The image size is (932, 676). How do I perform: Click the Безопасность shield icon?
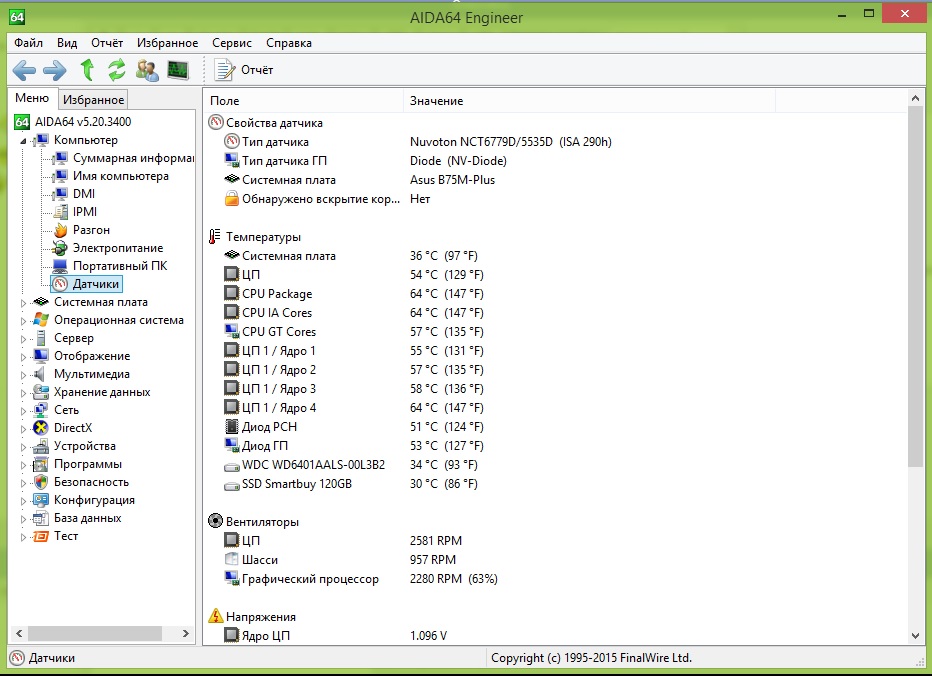(x=41, y=482)
